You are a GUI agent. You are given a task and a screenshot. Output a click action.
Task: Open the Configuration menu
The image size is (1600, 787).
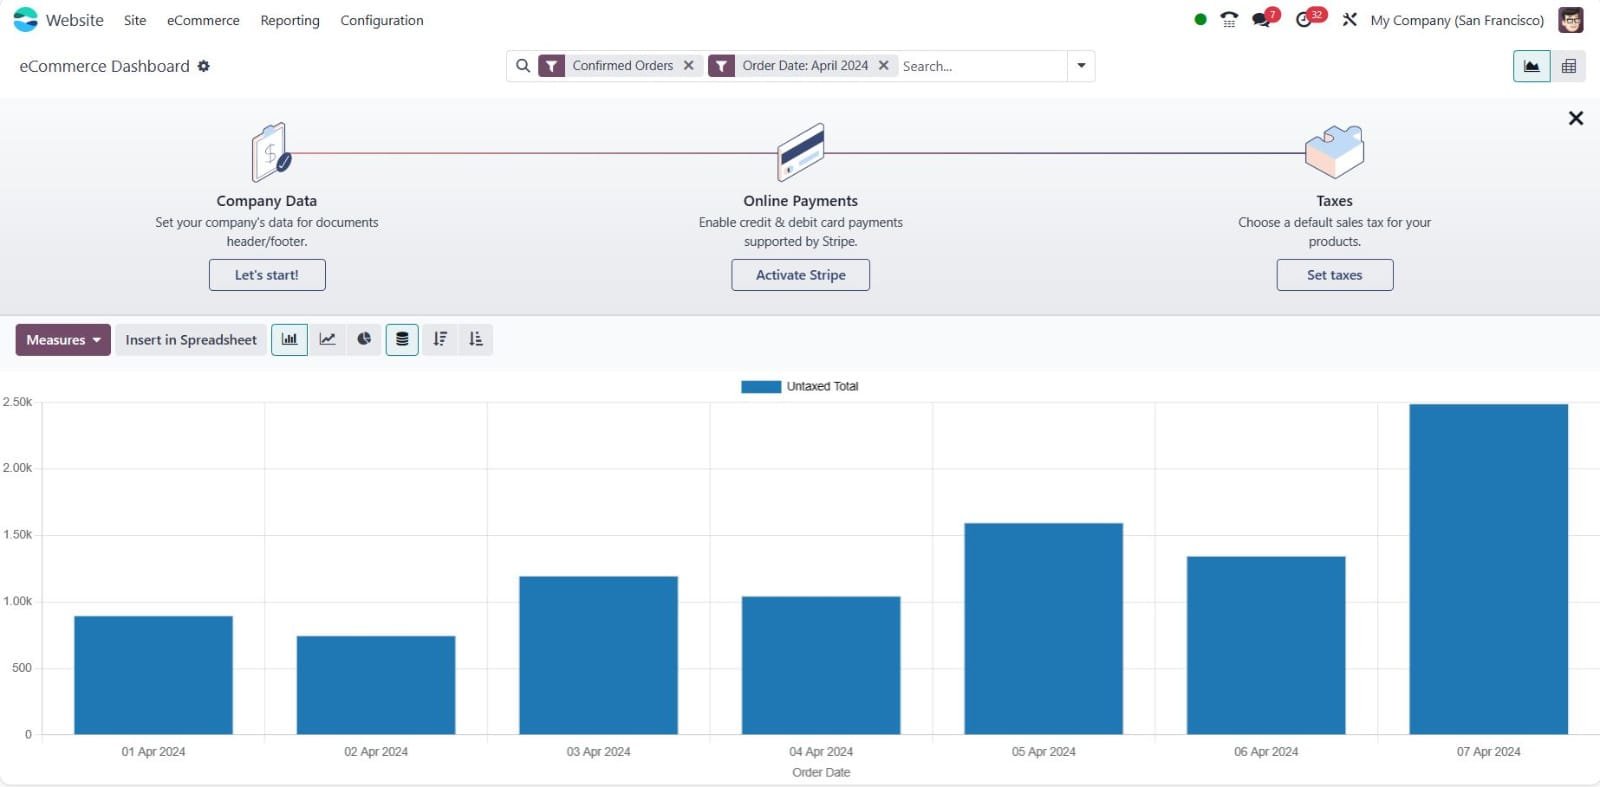click(x=382, y=20)
